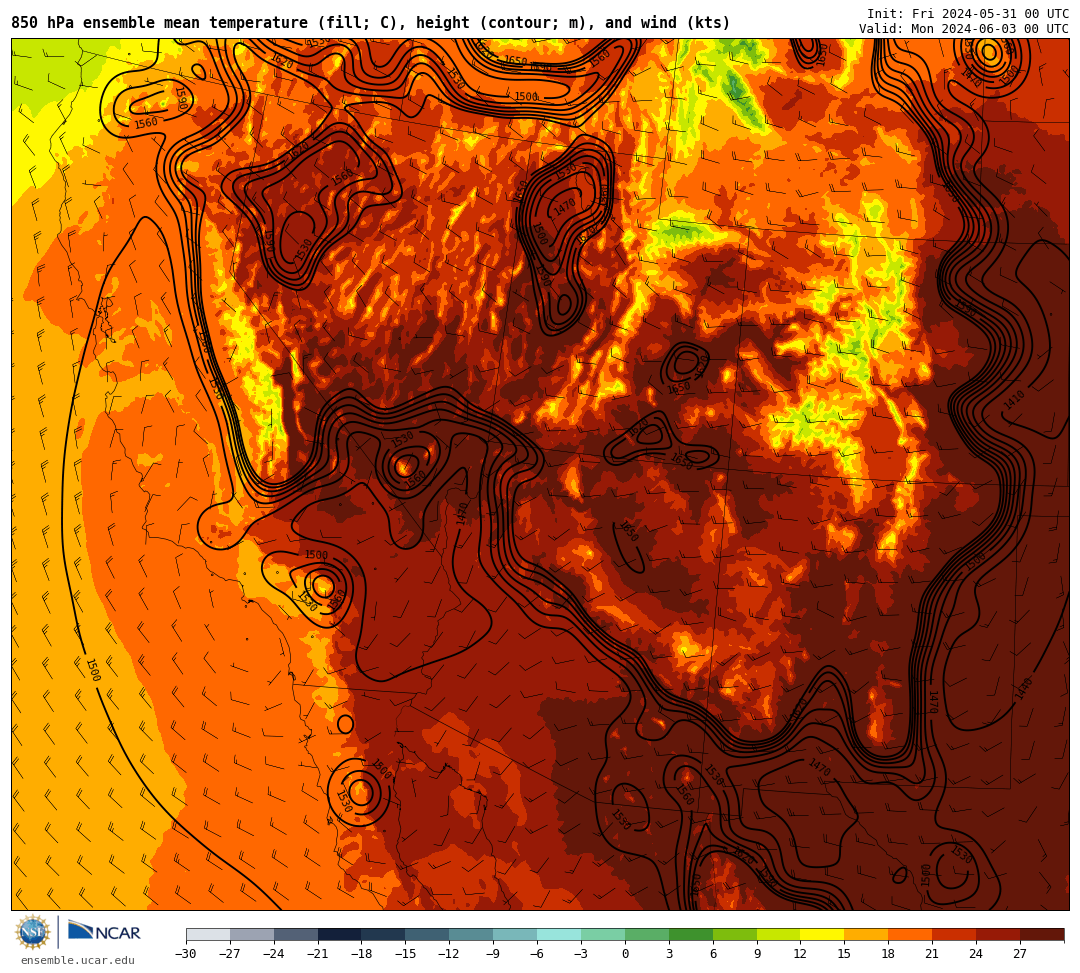Pick the 21 to 24 red-orange swatch
Screen dimensions: 1080x973
[x=955, y=934]
